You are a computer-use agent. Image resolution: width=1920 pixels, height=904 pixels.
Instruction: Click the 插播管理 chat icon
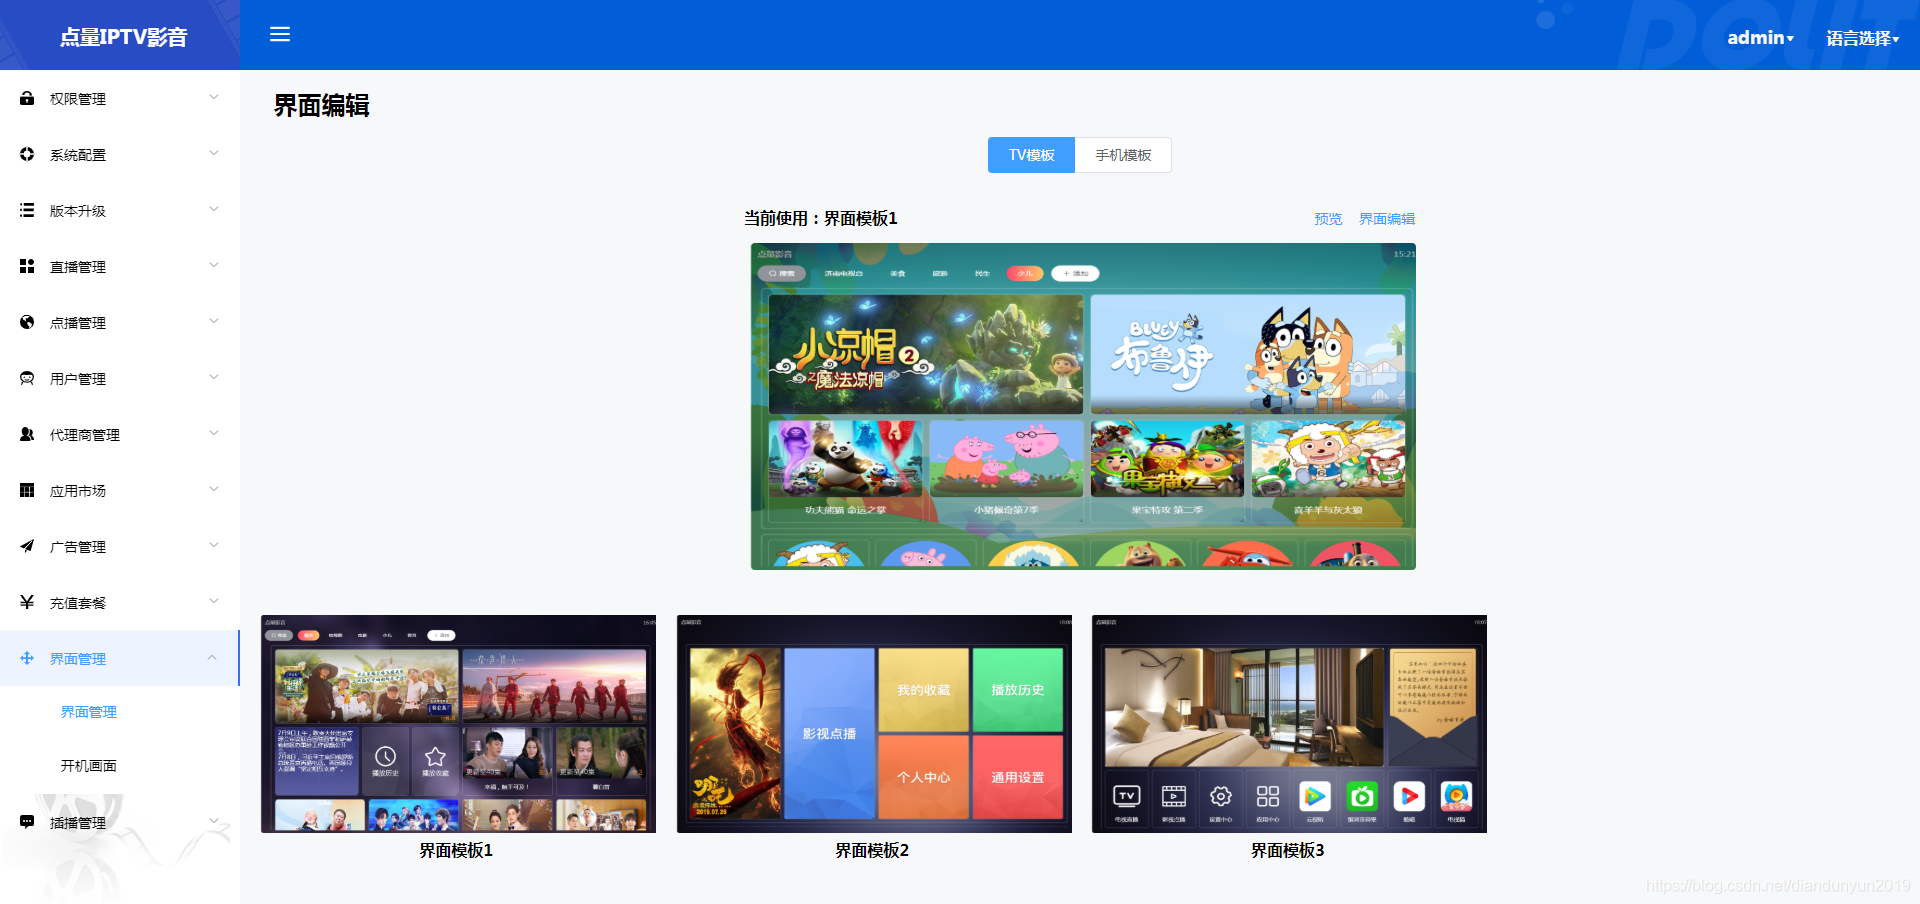coord(27,822)
